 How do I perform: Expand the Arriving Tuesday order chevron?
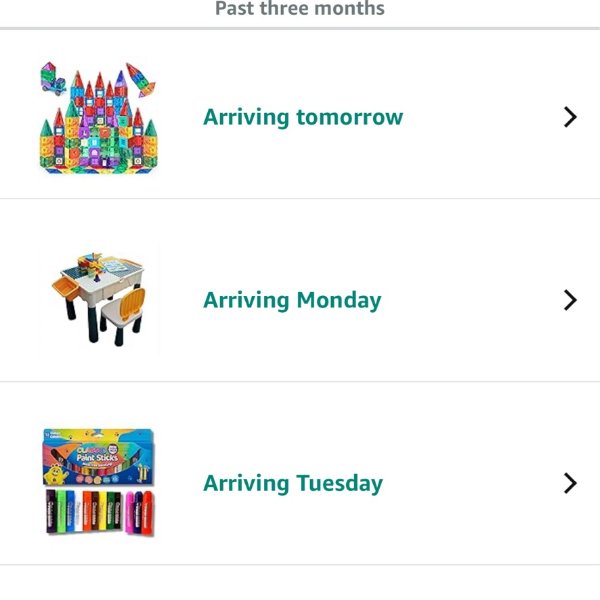[x=570, y=483]
